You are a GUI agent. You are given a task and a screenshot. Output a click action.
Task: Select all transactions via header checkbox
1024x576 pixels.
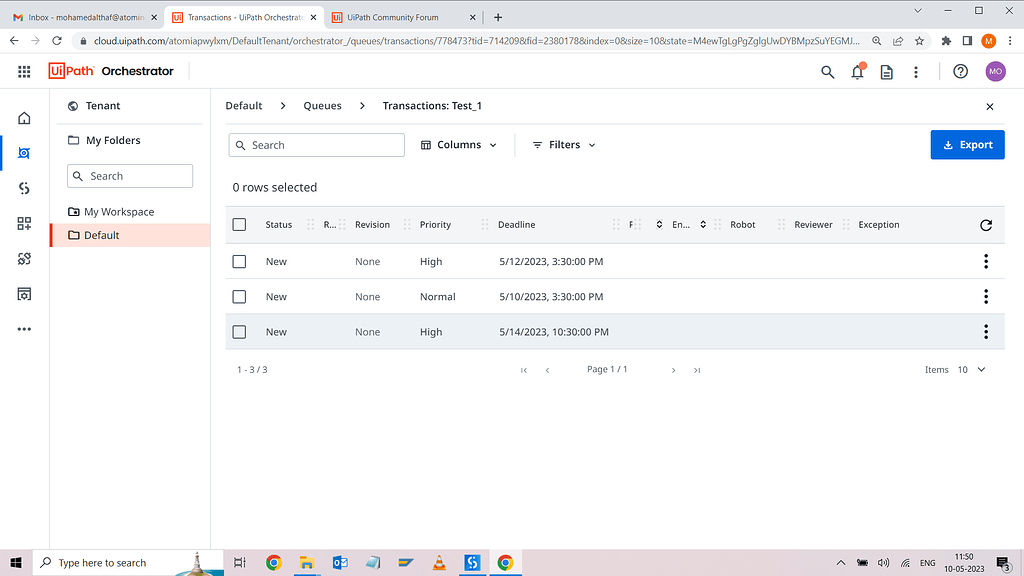239,224
